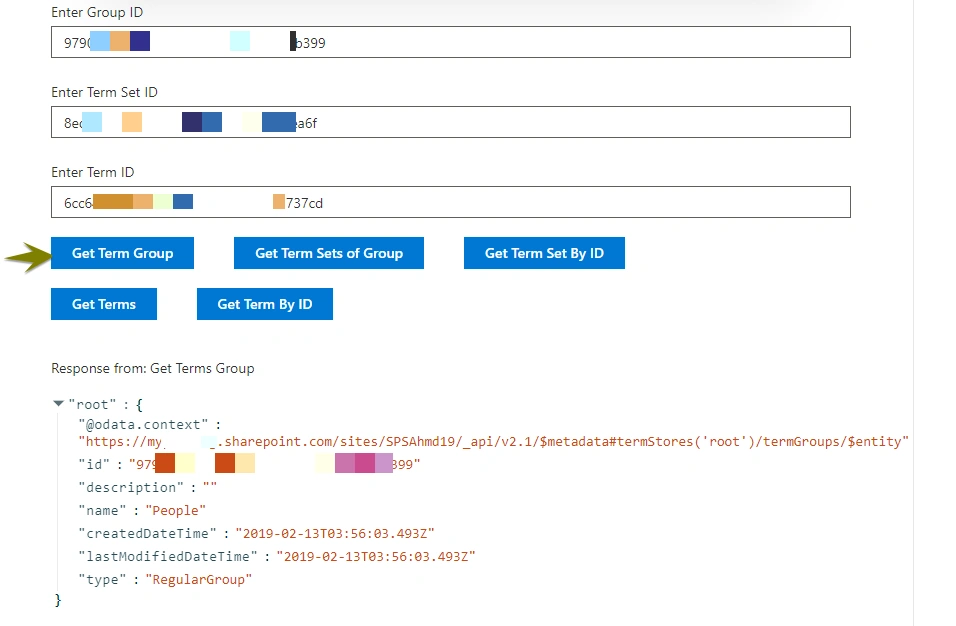This screenshot has width=956, height=626.
Task: Click the "type" key in JSON response
Action: coord(102,579)
